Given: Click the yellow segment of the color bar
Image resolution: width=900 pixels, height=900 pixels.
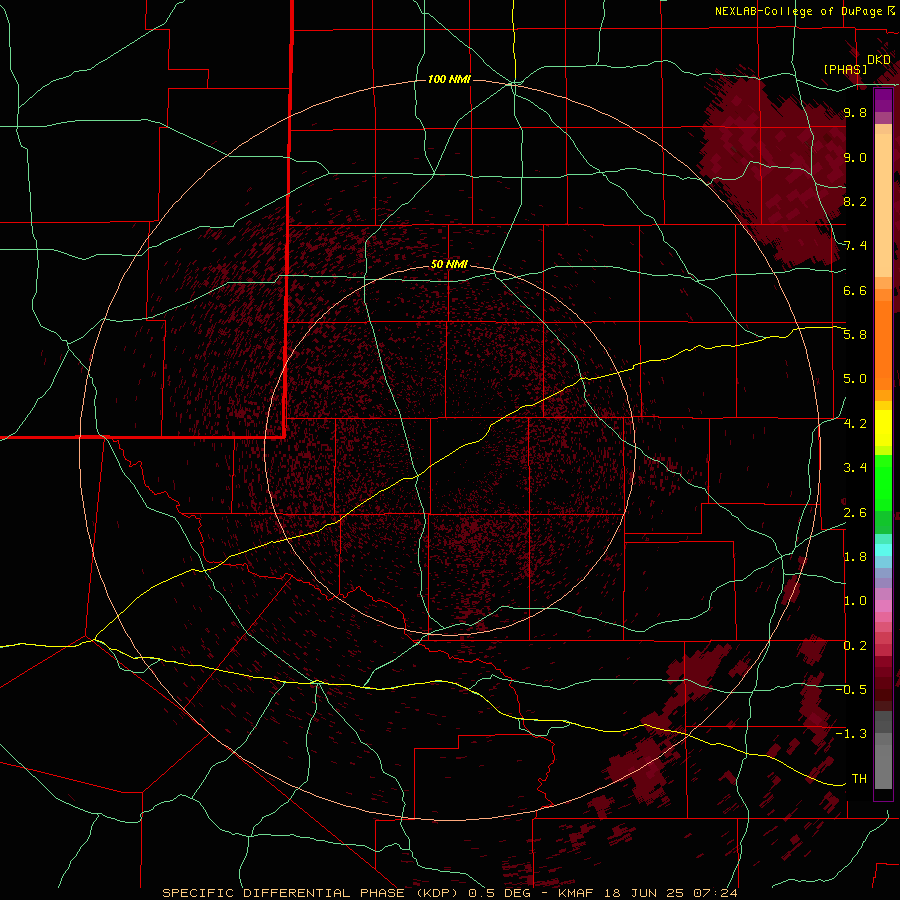Looking at the screenshot, I should pyautogui.click(x=883, y=428).
